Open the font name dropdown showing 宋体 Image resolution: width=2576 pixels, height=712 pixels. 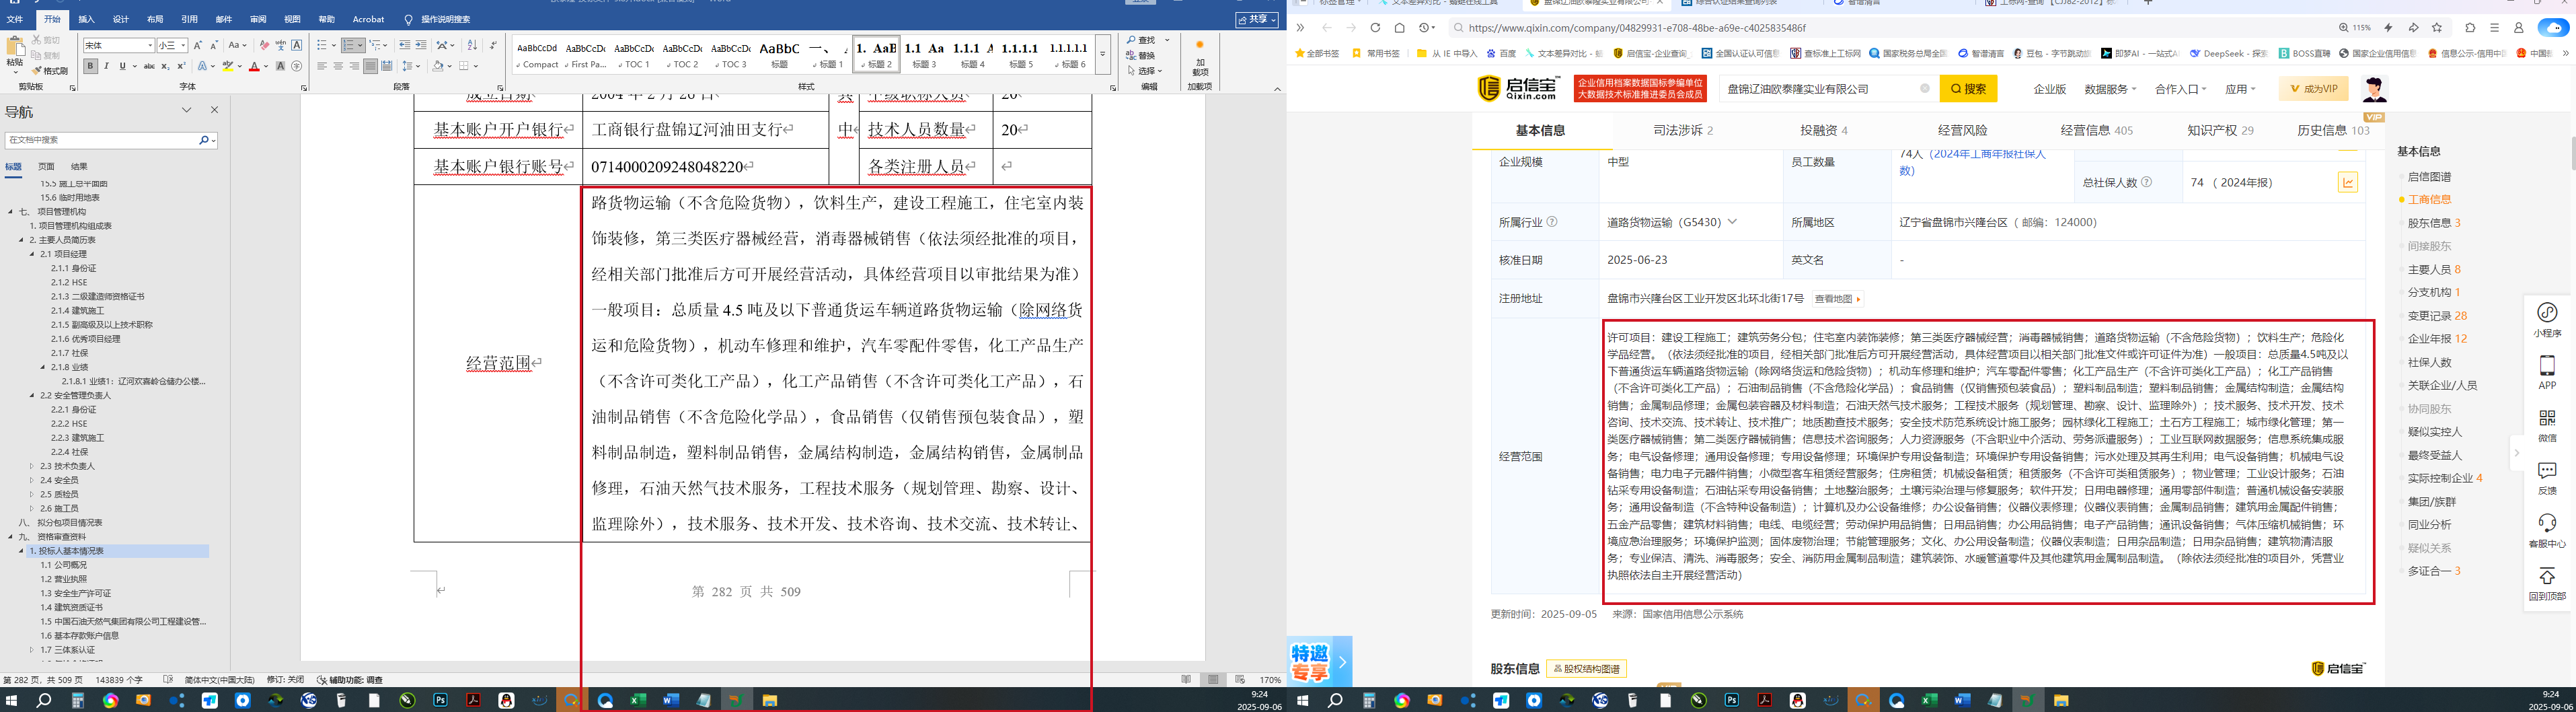coord(150,45)
